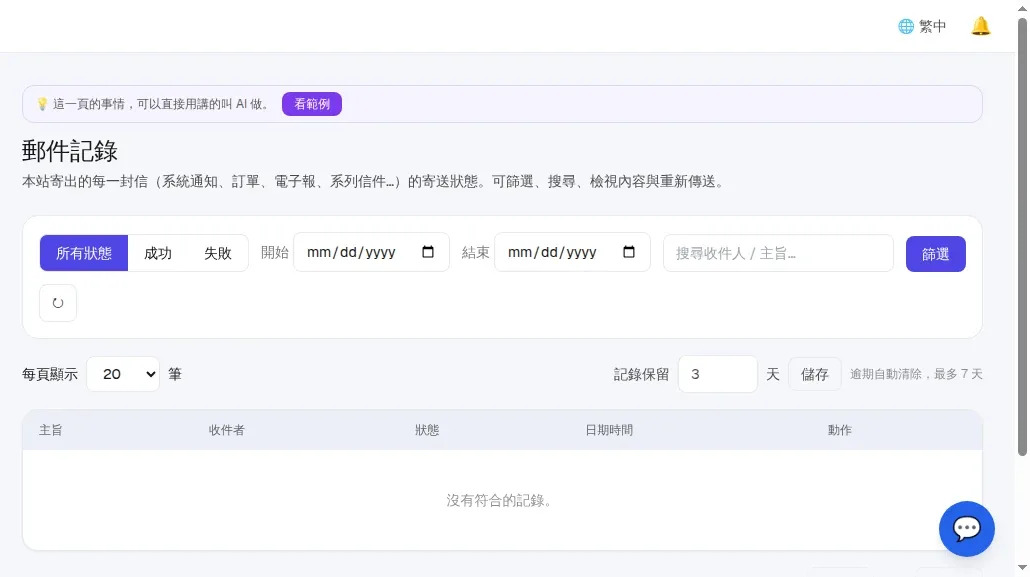This screenshot has height=577, width=1030.
Task: Filter by 成功 status
Action: (x=158, y=253)
